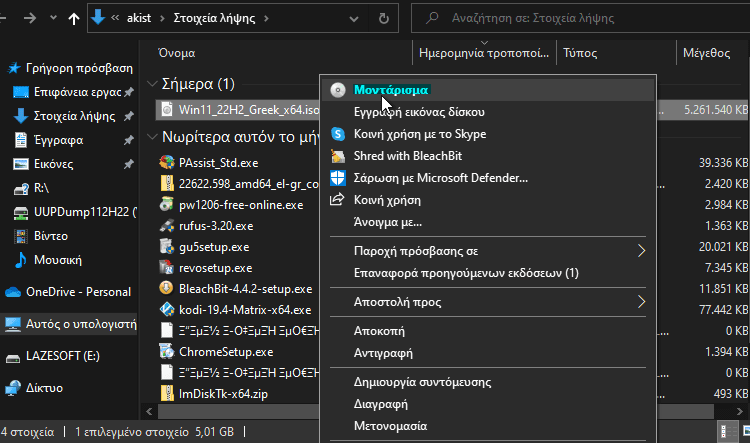
Task: Go up one folder level
Action: (x=74, y=18)
